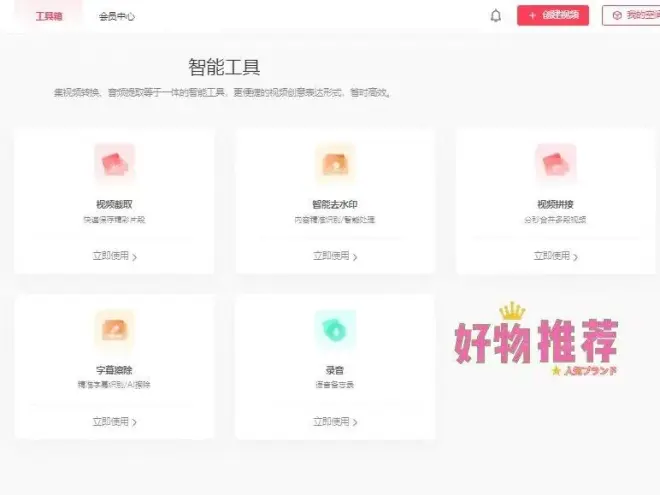Expand the arrow beside 录音 立即使用

tap(356, 423)
